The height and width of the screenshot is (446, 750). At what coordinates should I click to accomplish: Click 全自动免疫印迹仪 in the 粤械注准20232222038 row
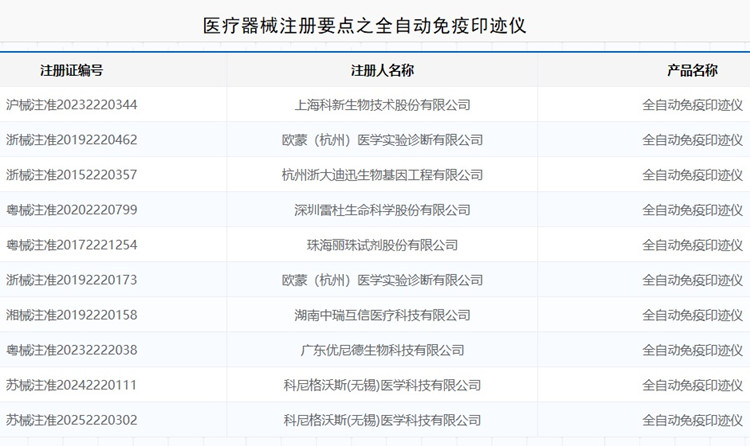point(692,350)
